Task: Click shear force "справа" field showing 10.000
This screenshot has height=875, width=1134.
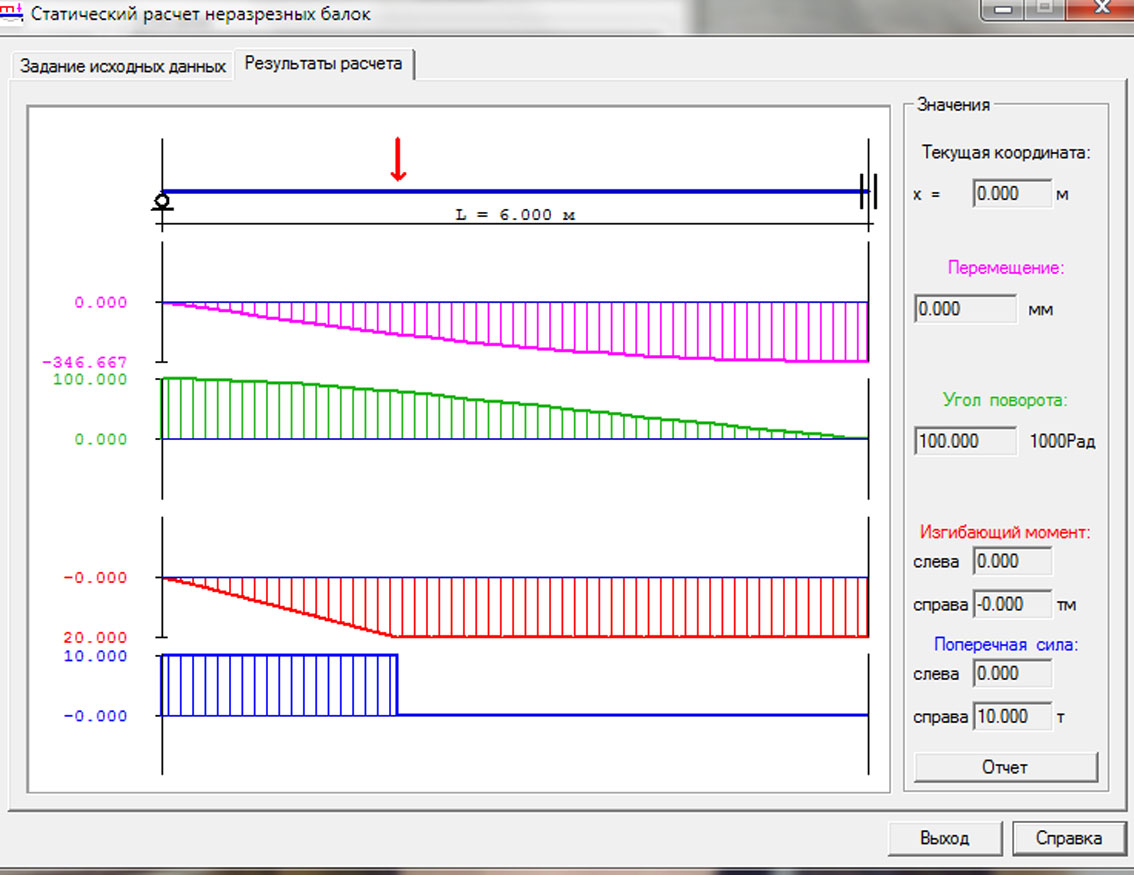Action: click(1011, 717)
